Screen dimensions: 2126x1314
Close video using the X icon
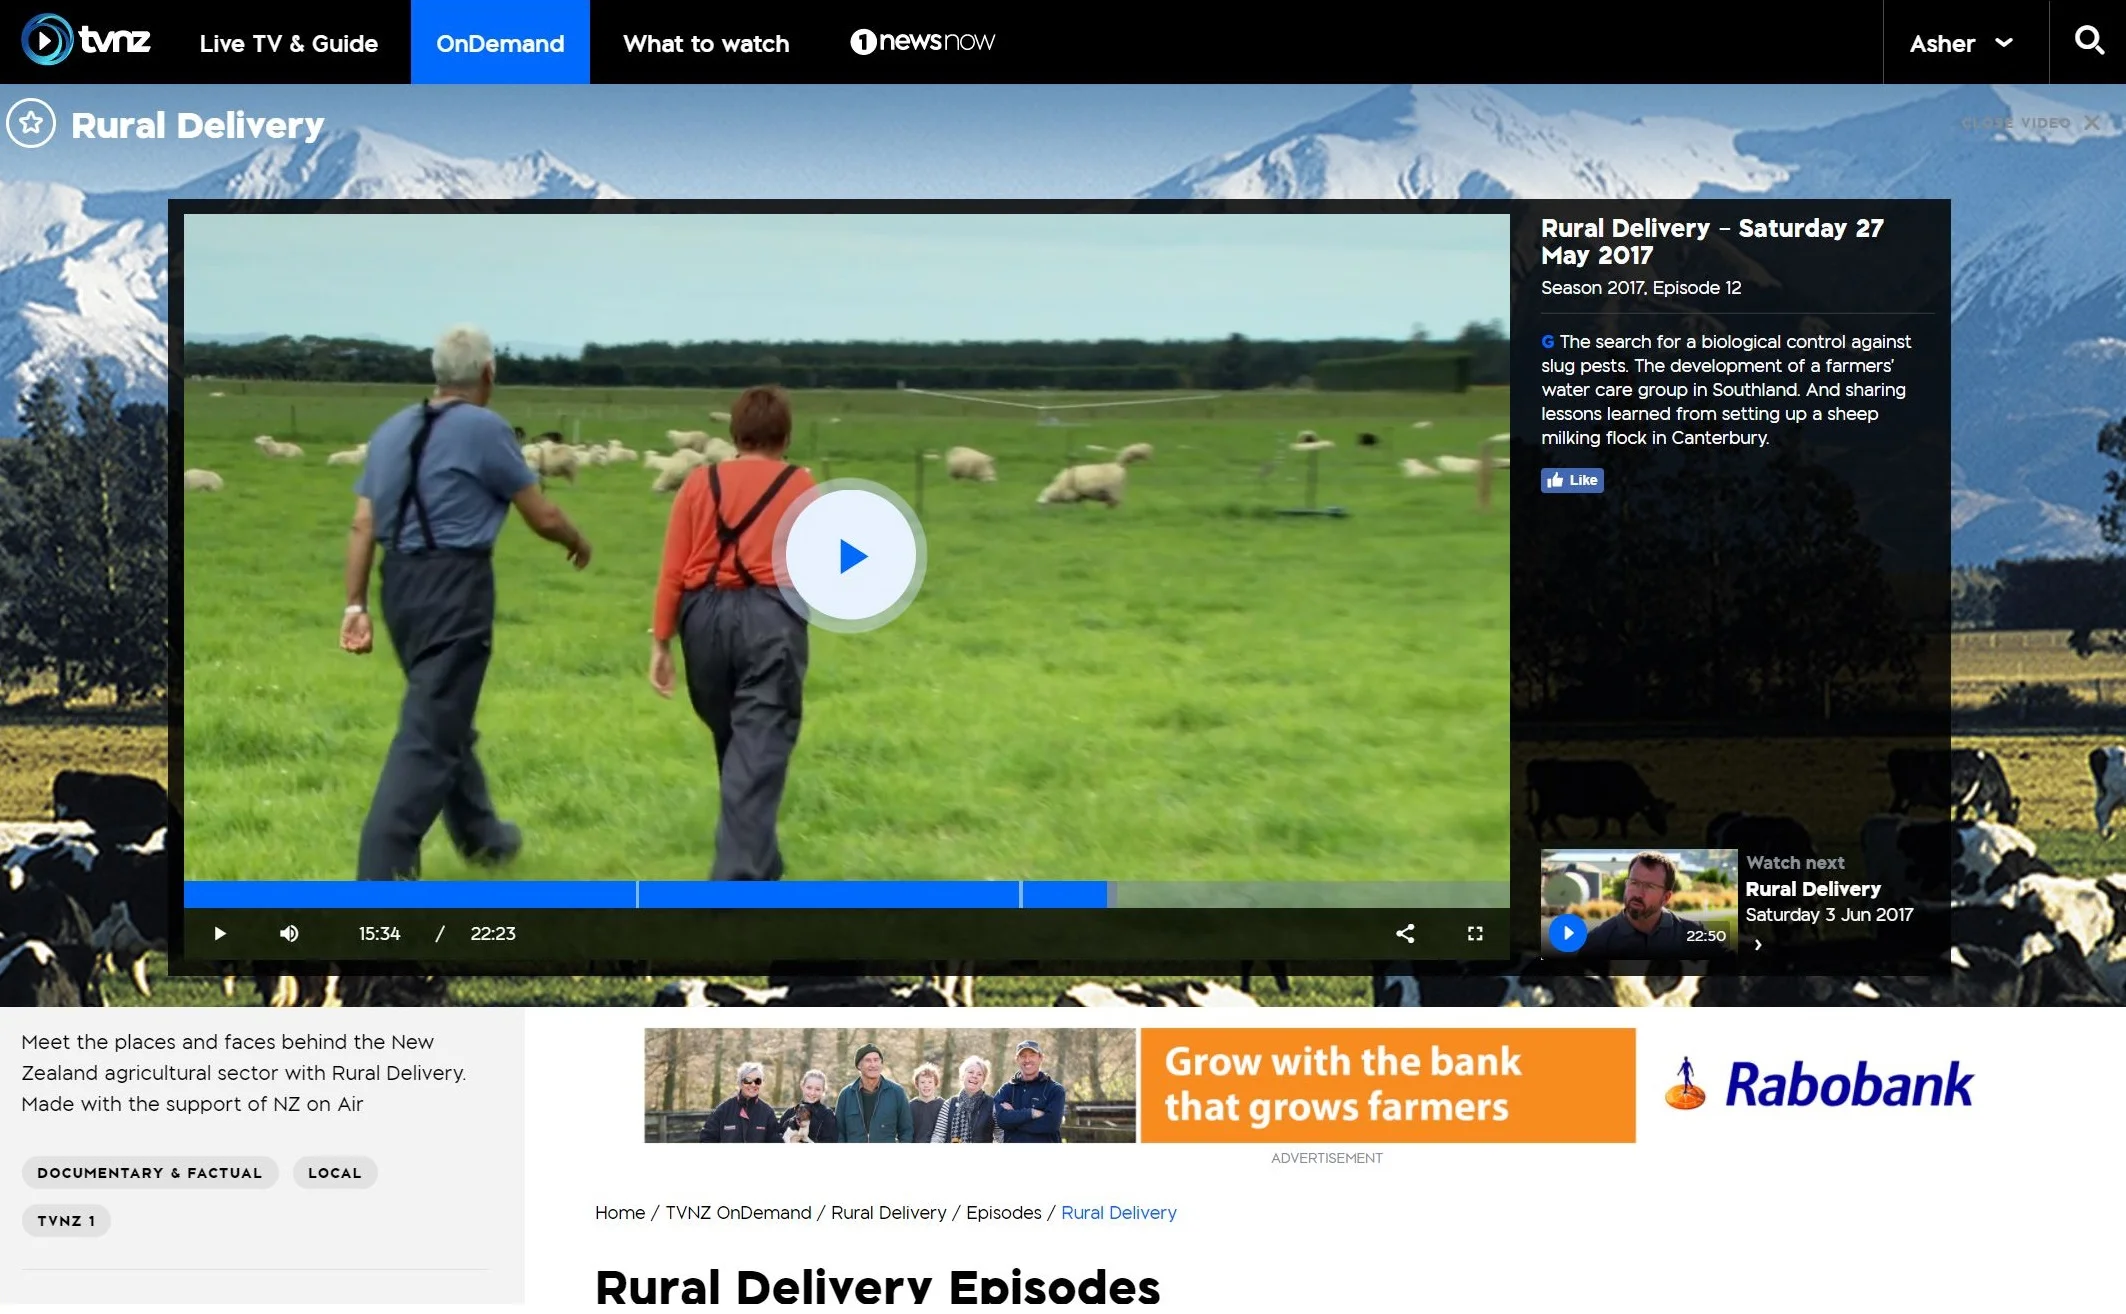click(2091, 123)
